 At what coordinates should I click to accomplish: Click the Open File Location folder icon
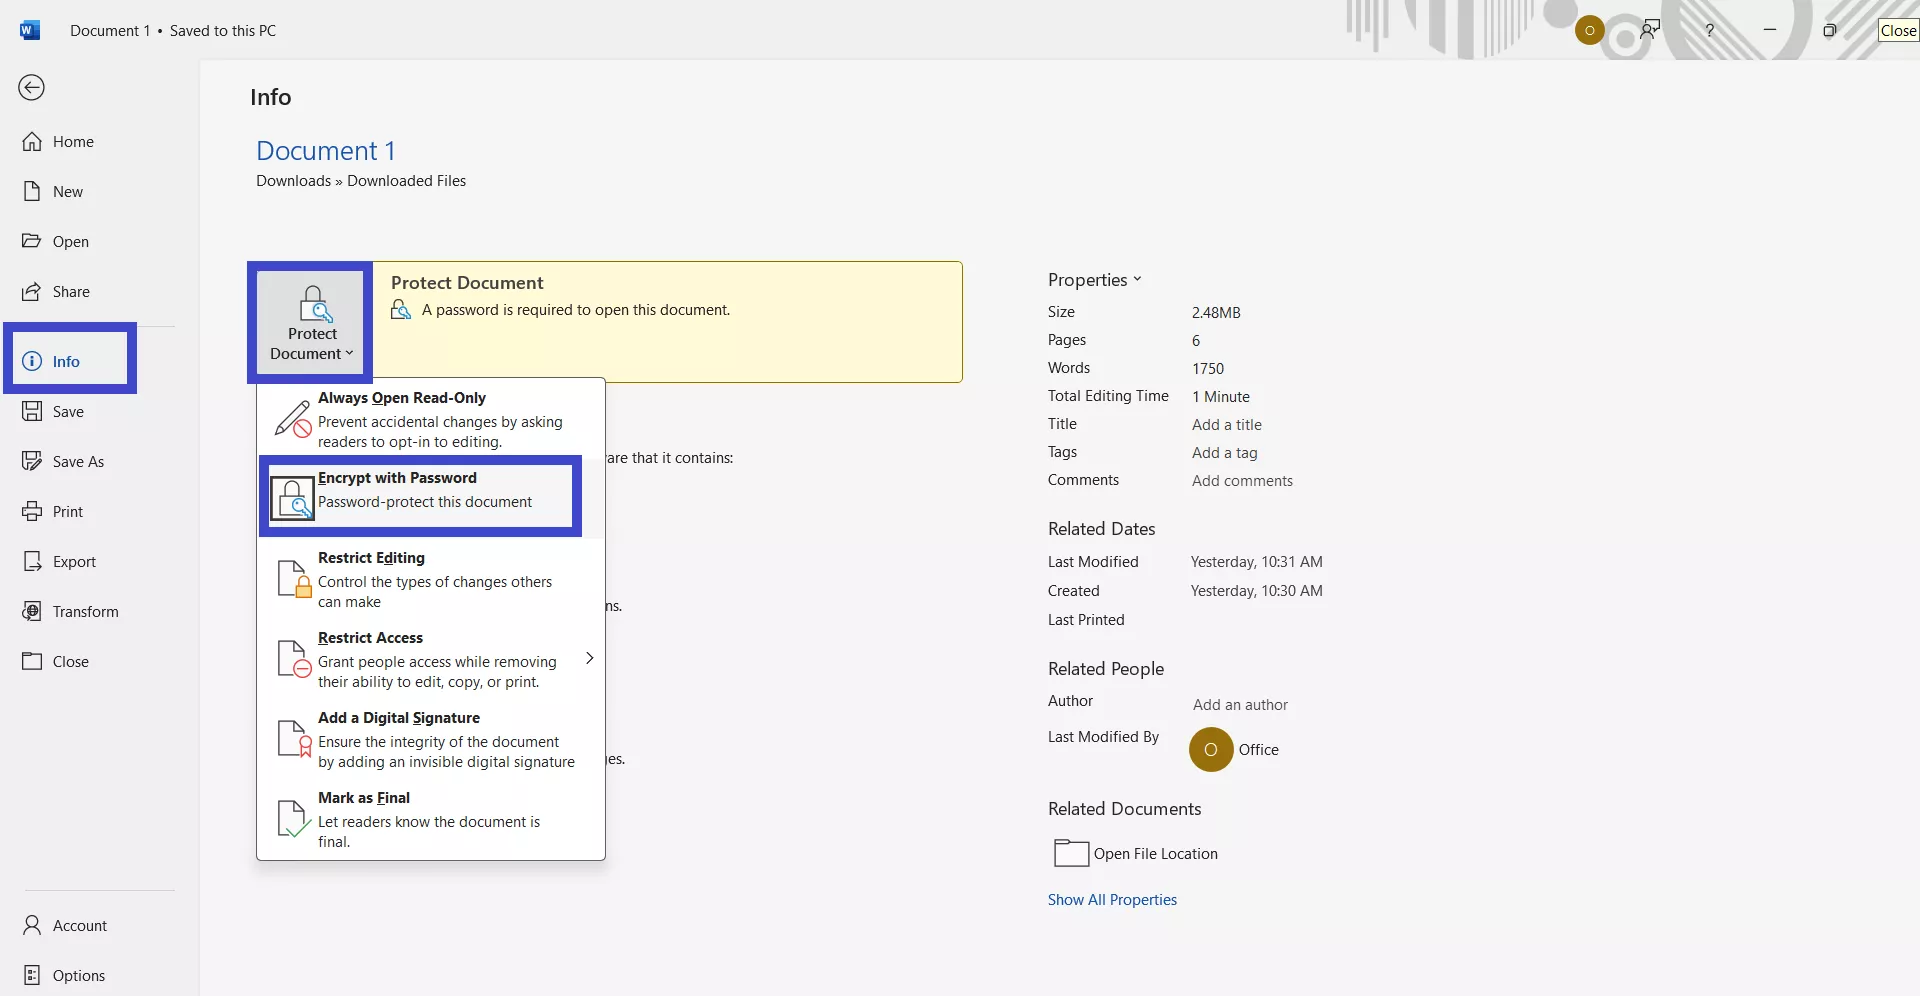click(x=1071, y=853)
